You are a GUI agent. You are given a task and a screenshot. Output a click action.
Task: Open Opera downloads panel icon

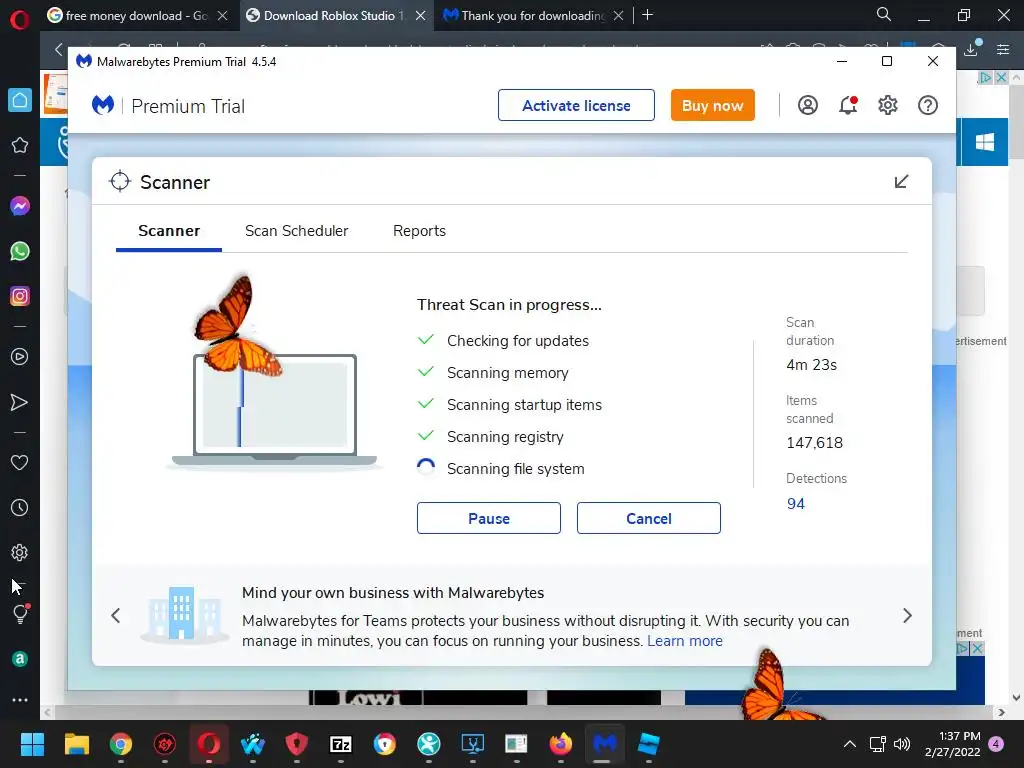click(x=971, y=48)
